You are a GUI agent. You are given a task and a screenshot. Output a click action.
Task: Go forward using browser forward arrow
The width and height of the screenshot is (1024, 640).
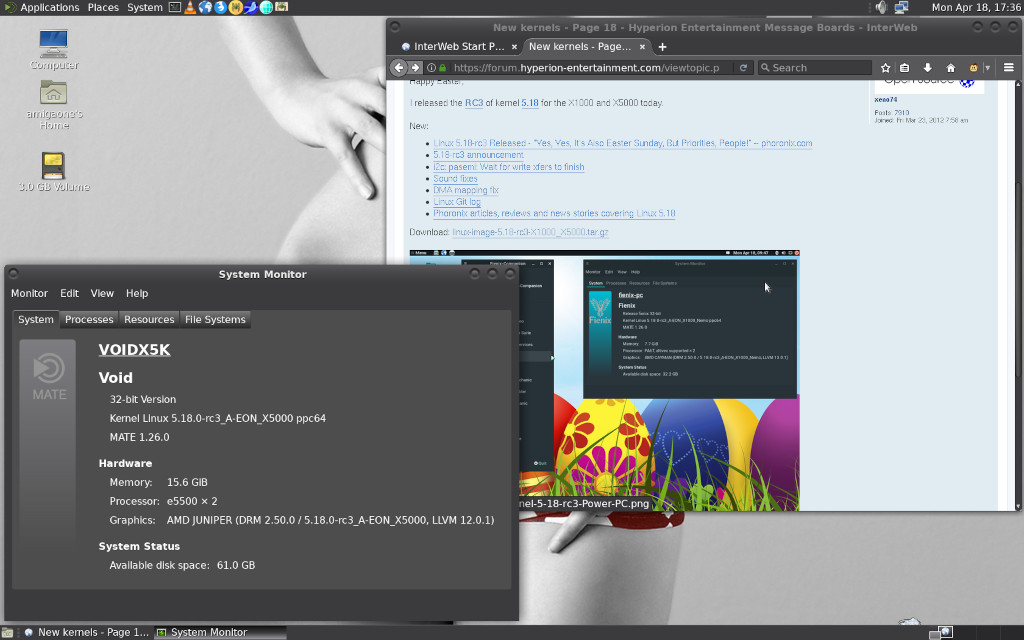pyautogui.click(x=415, y=67)
